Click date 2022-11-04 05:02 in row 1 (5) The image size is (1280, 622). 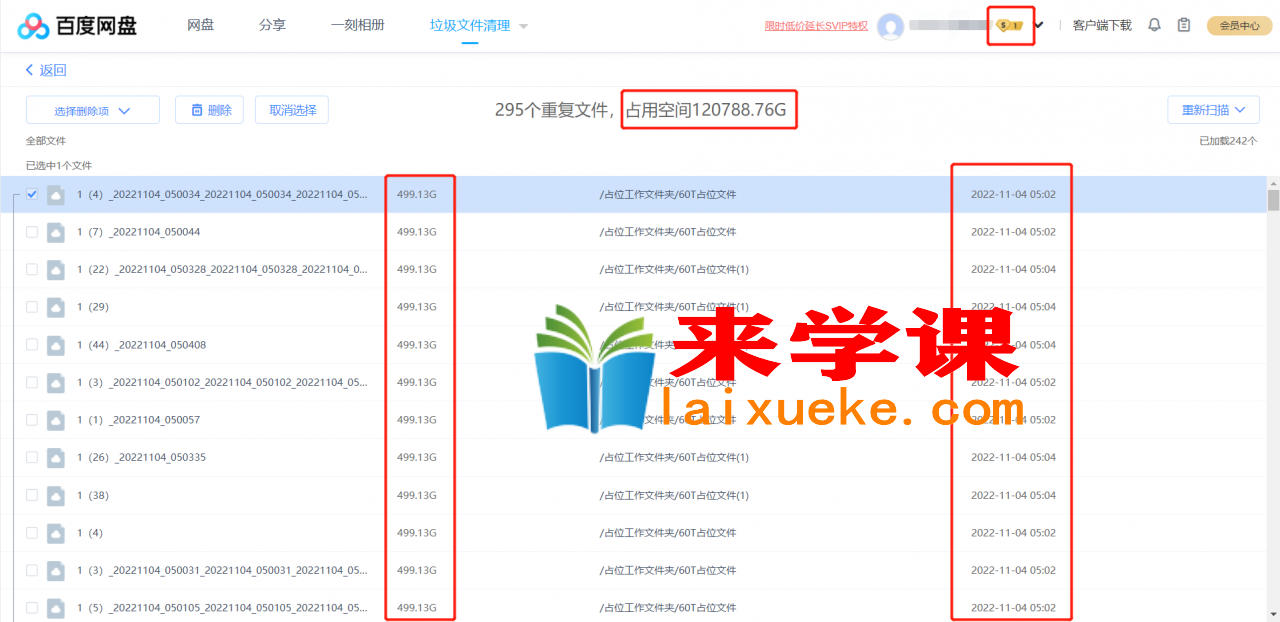[x=1013, y=608]
